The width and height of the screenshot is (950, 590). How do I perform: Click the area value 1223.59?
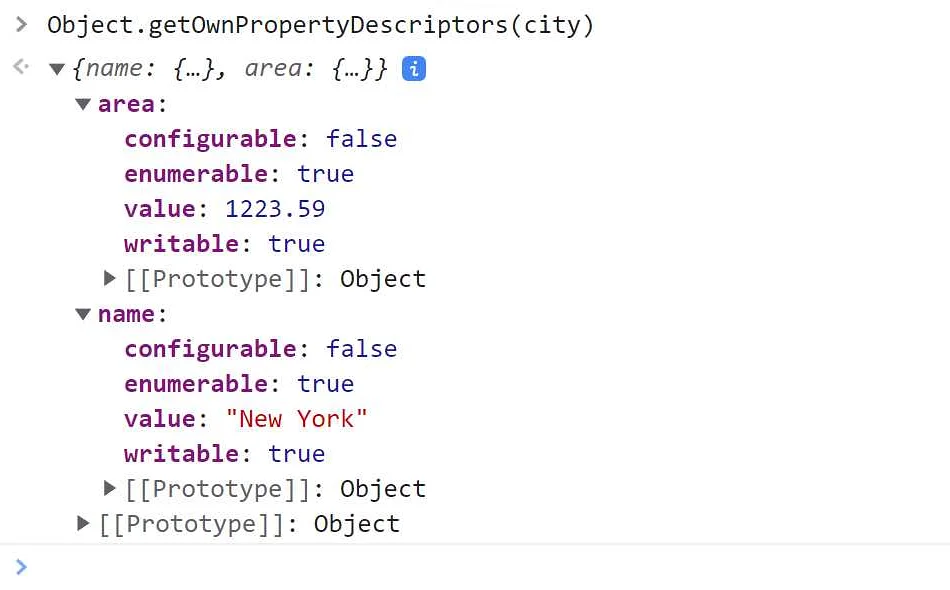coord(275,209)
